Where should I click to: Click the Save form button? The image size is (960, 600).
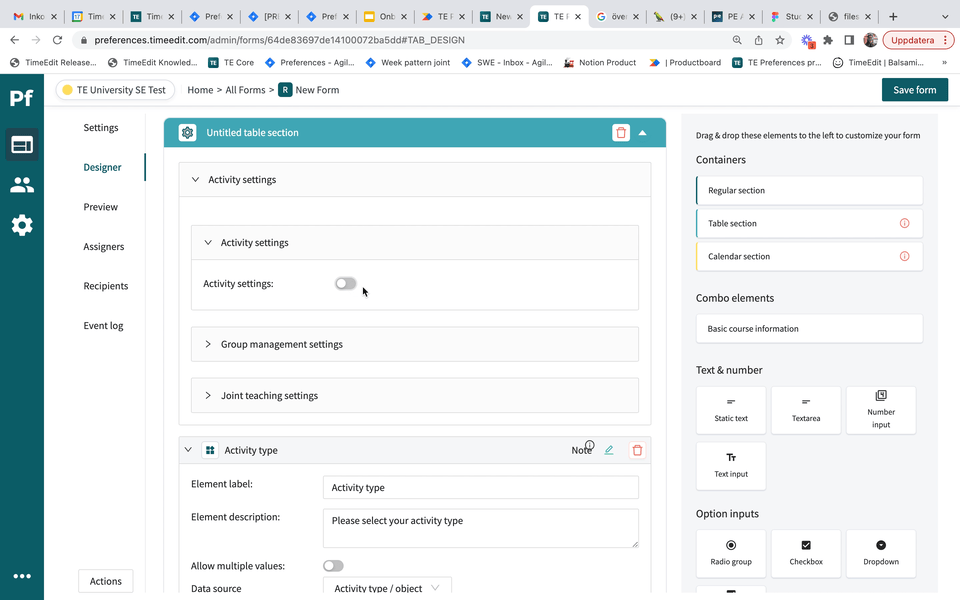915,90
